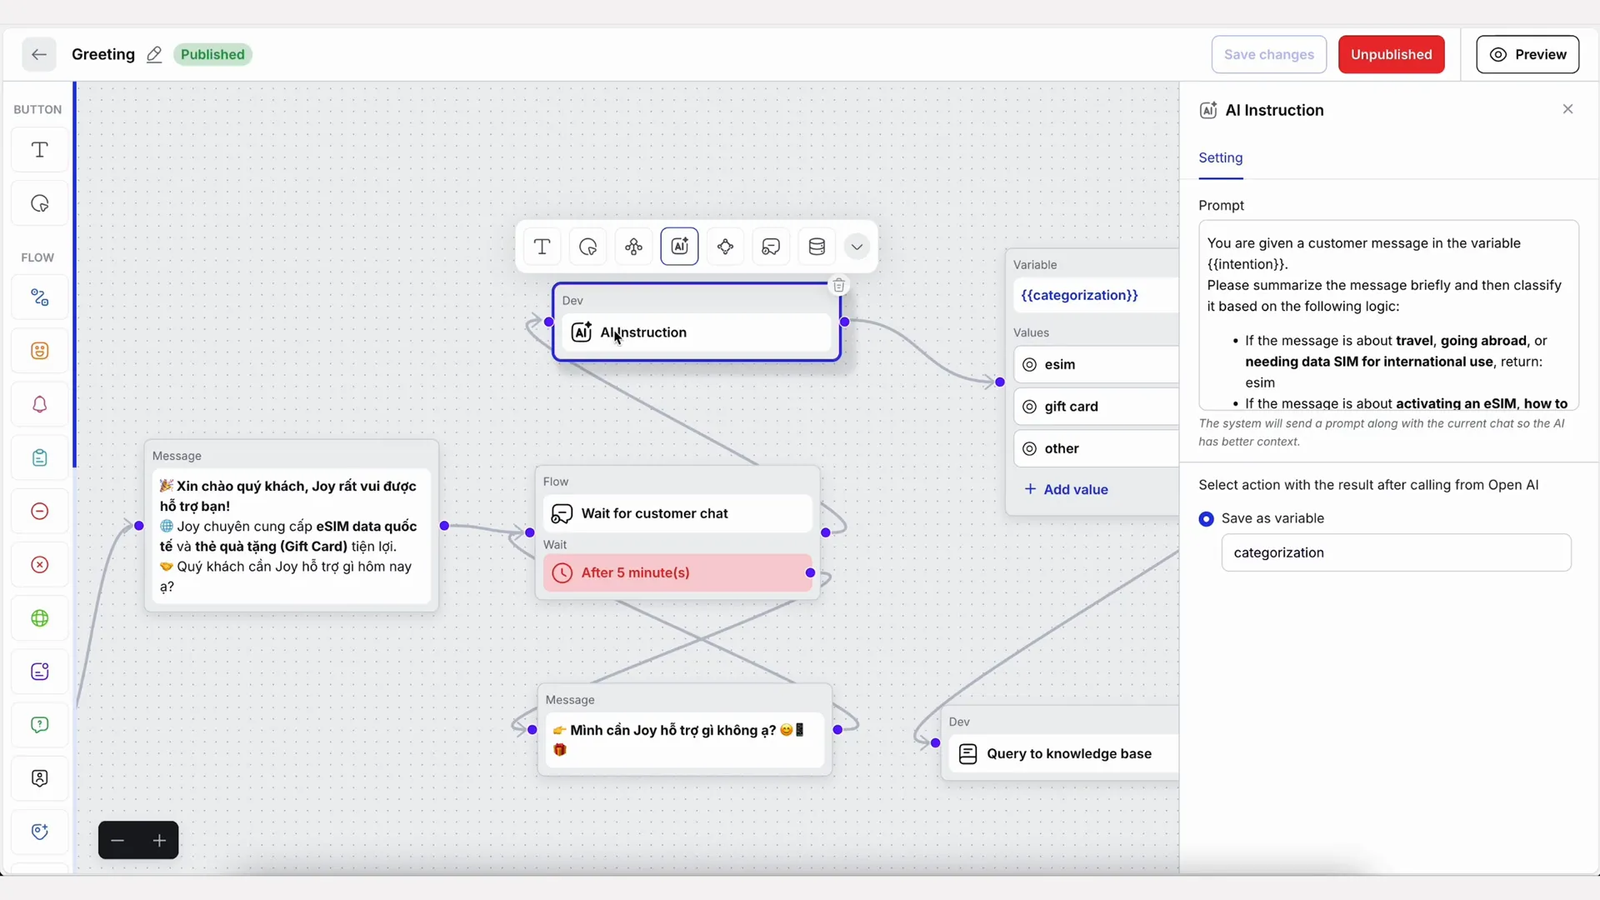Choose the branching tree icon in the floating toolbar
Viewport: 1600px width, 900px height.
point(634,247)
